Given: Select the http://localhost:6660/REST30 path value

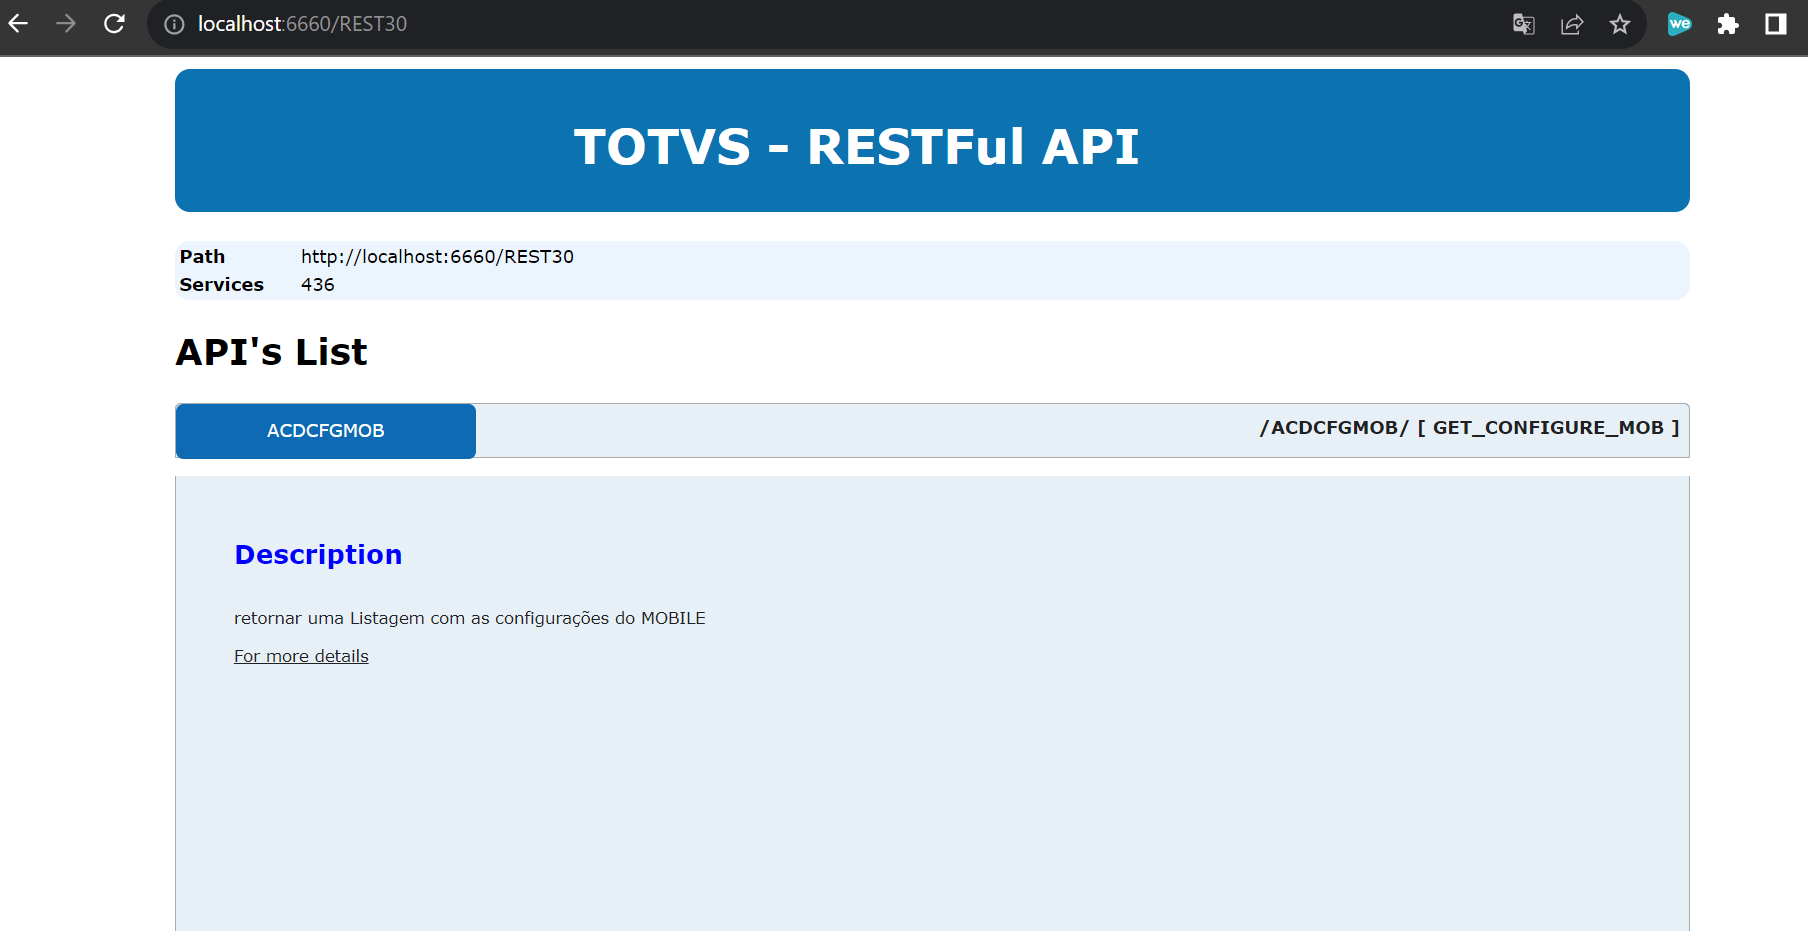Looking at the screenshot, I should pyautogui.click(x=437, y=257).
